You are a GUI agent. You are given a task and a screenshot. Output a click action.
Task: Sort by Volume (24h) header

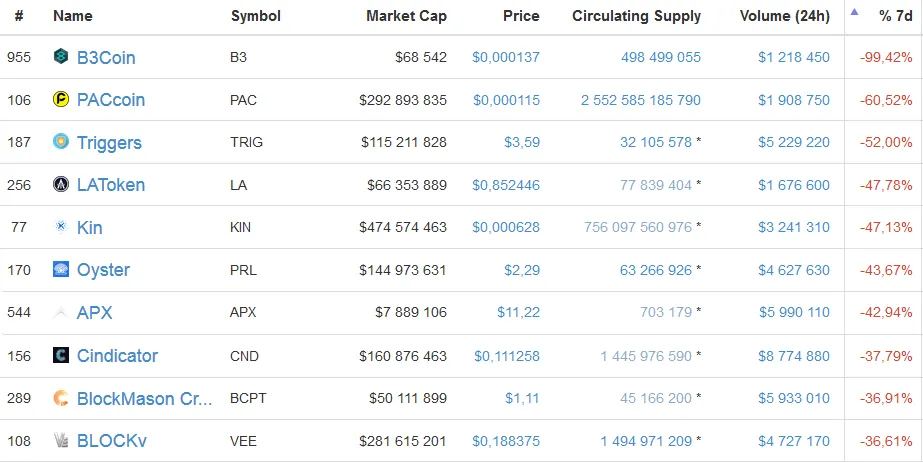(785, 16)
